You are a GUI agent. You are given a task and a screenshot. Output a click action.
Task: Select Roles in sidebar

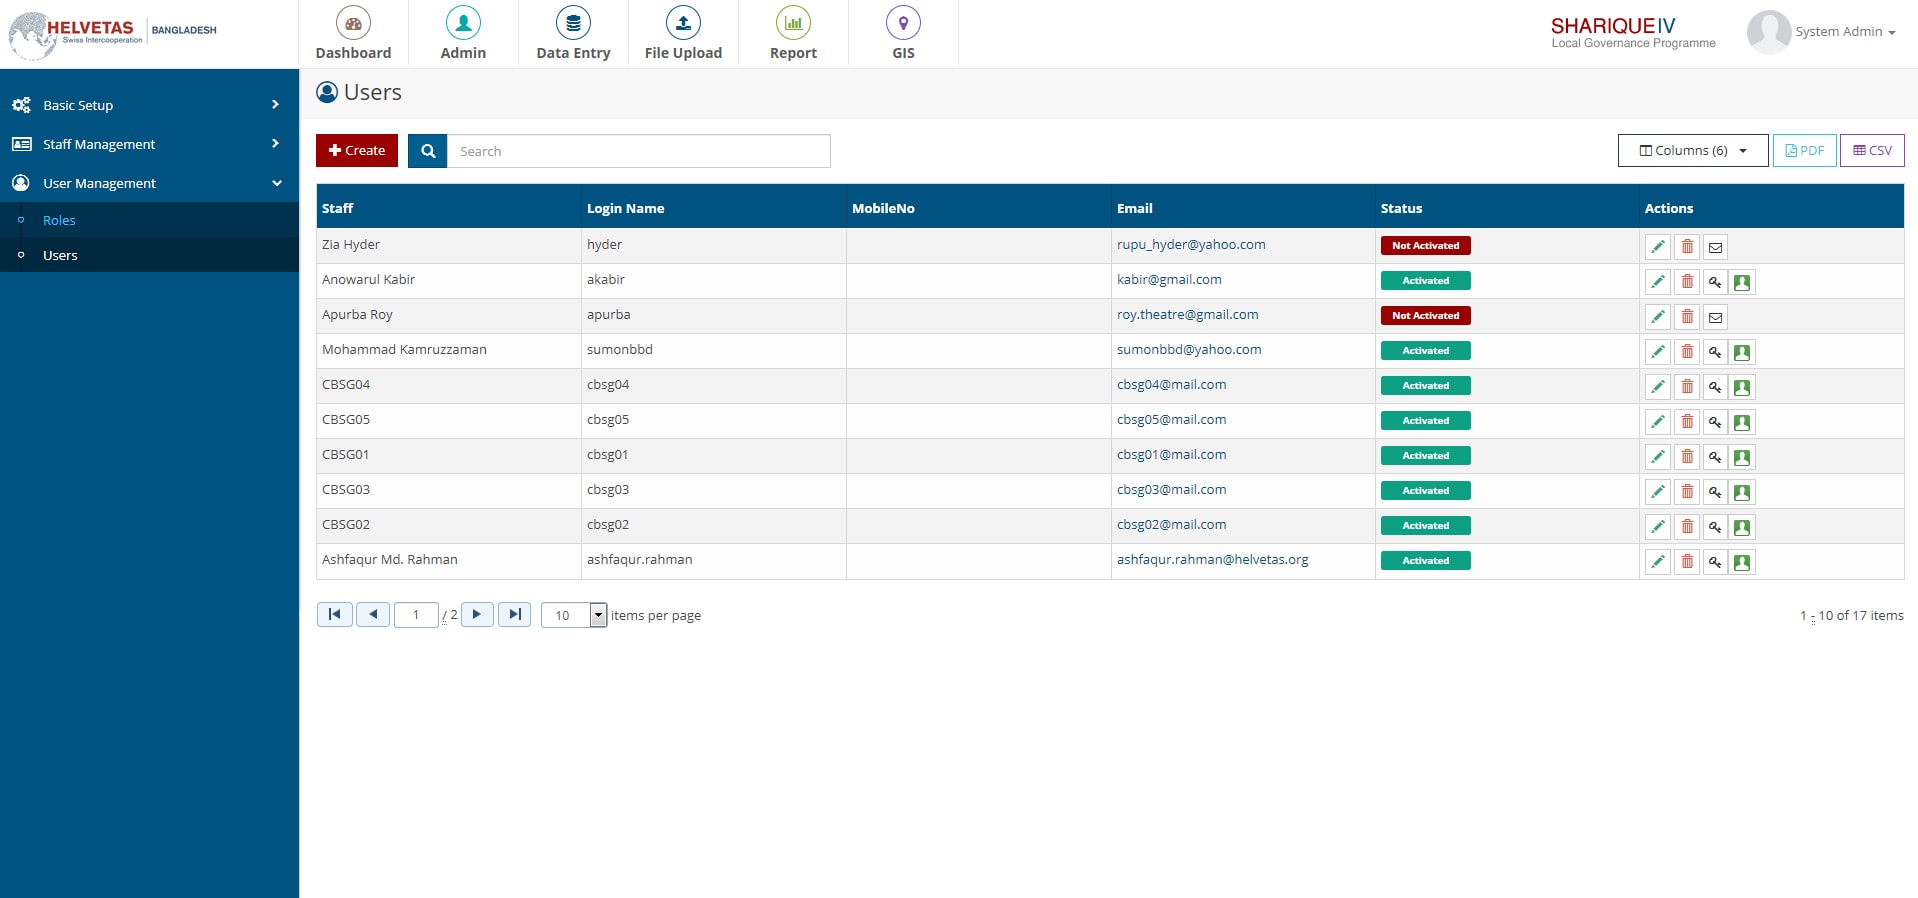coord(59,220)
